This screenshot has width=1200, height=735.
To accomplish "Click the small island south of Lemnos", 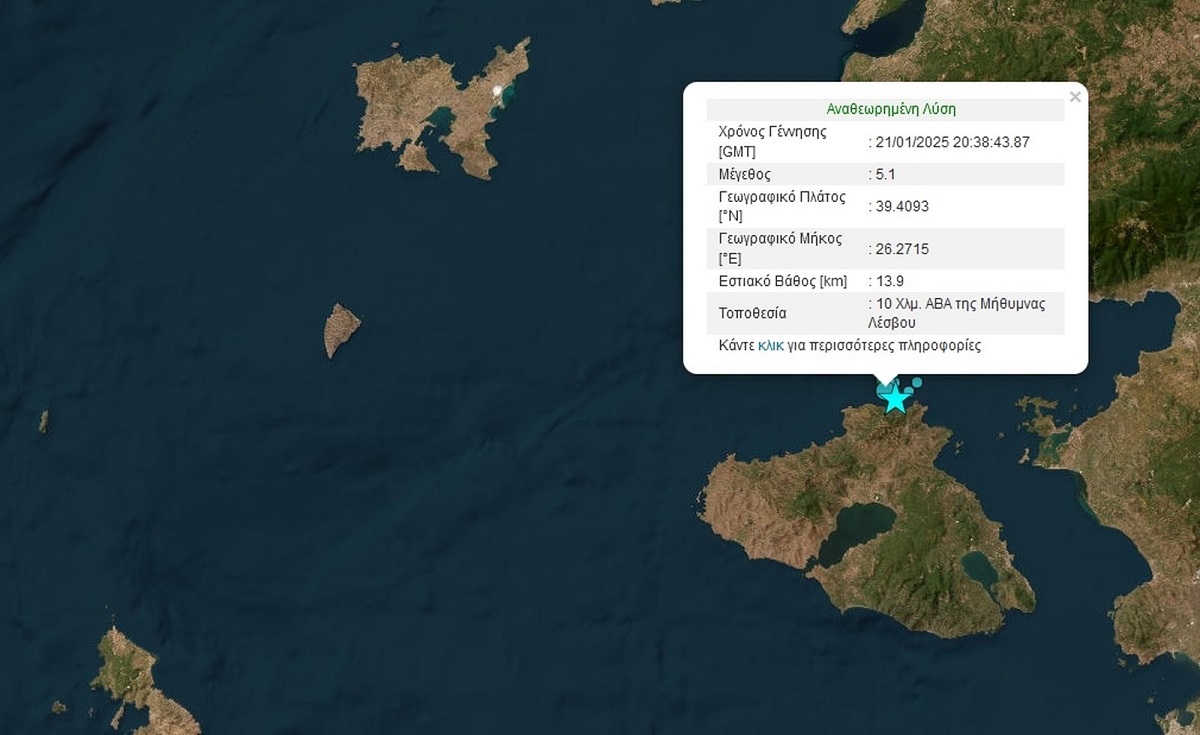I will (x=340, y=329).
